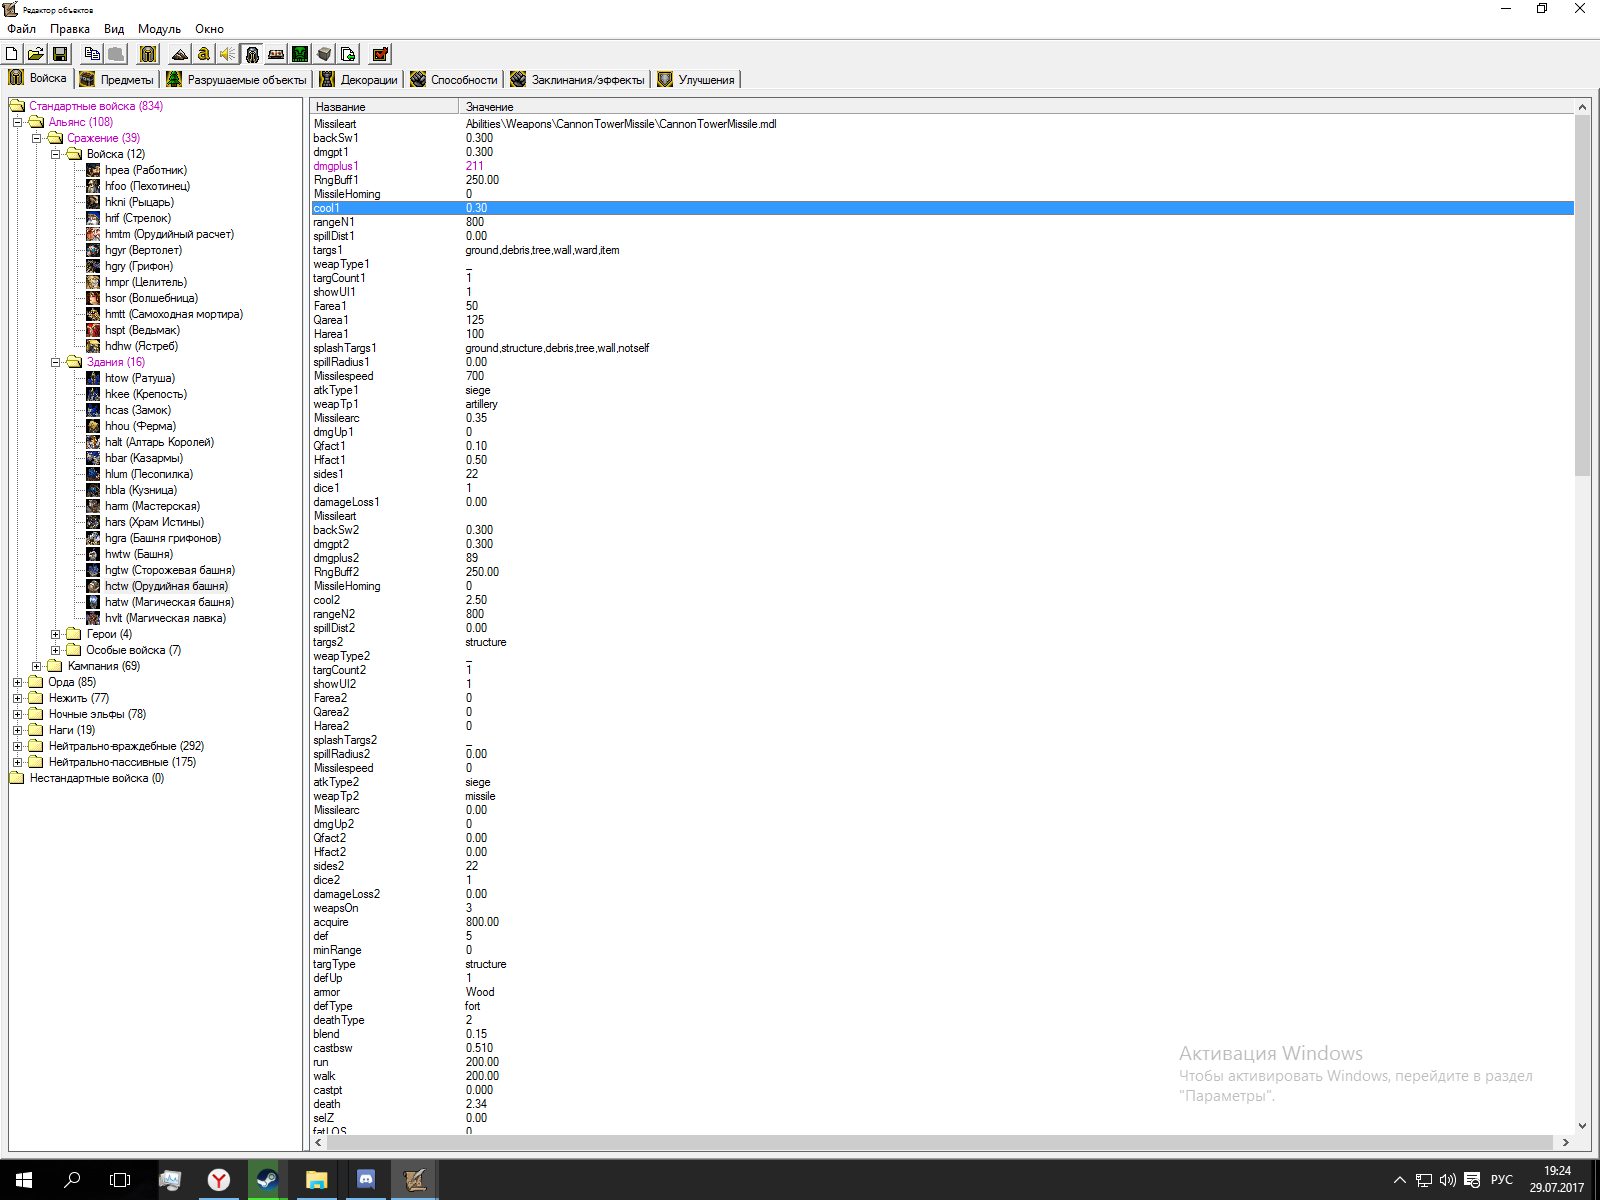This screenshot has width=1600, height=1200.
Task: Select hbar (Казармы) in the tree
Action: click(144, 458)
